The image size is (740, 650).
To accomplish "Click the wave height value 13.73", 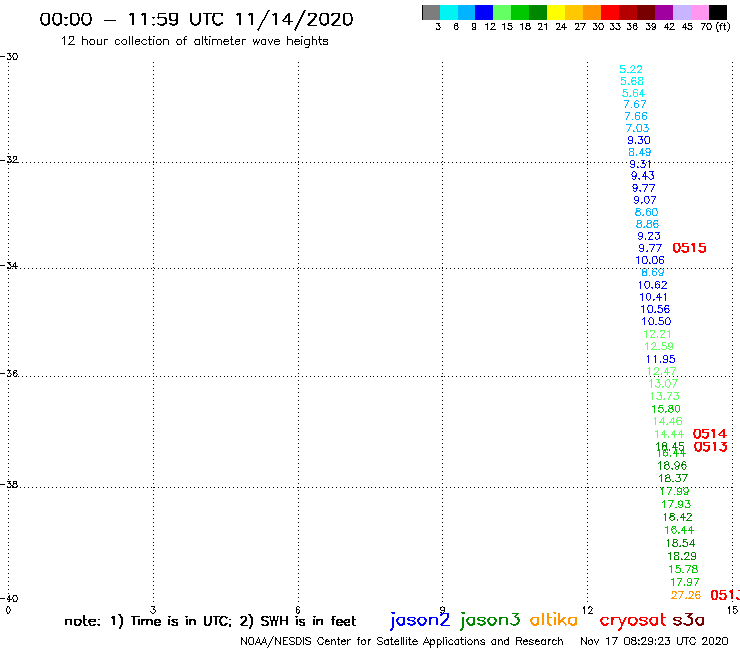I will click(x=665, y=396).
